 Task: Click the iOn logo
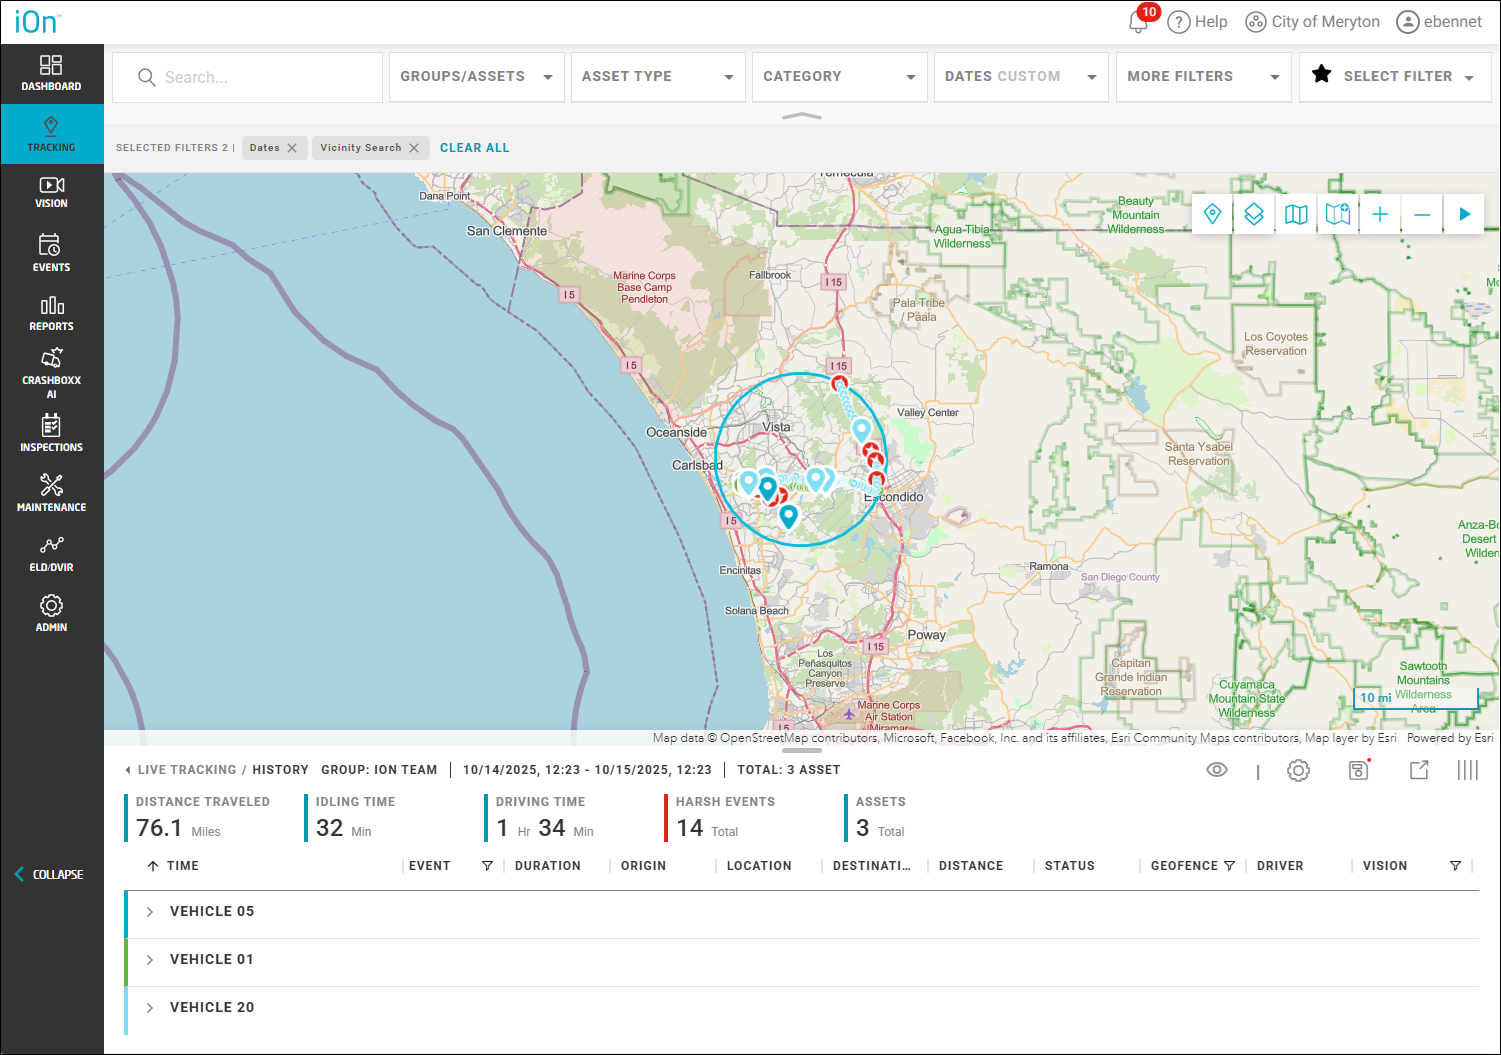[37, 22]
